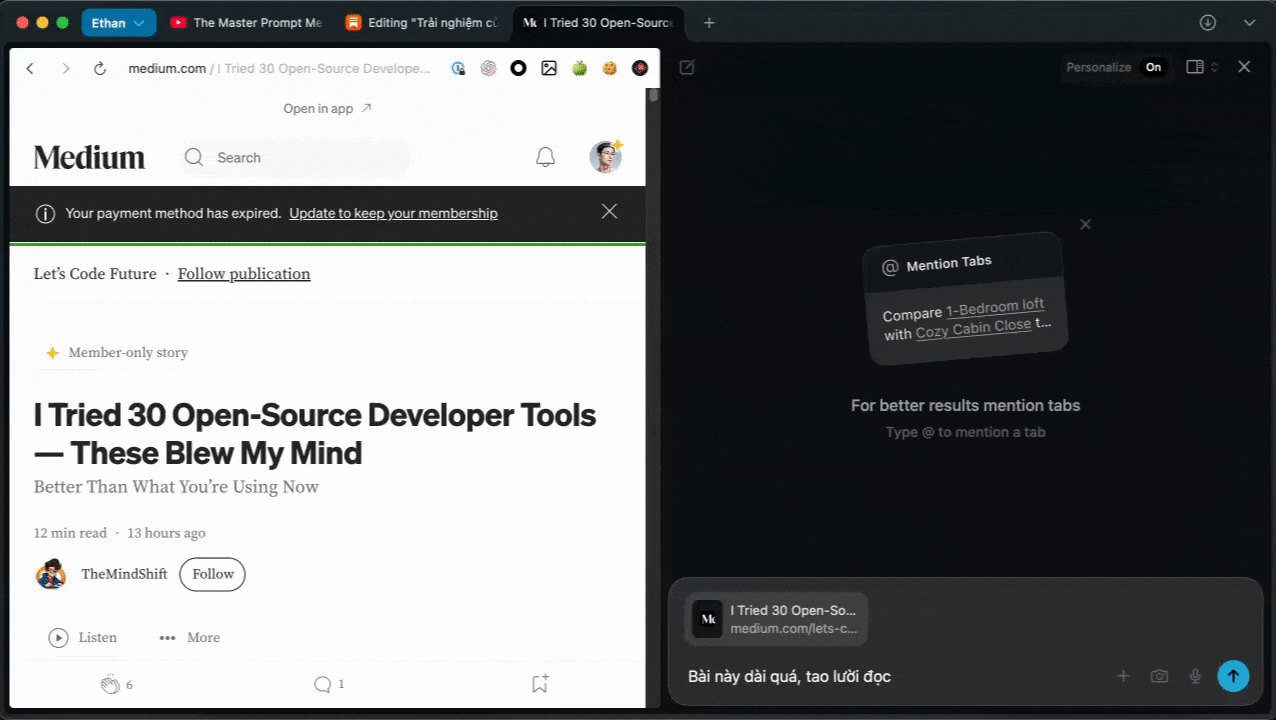Click the article title heading
The width and height of the screenshot is (1276, 720).
[x=315, y=434]
